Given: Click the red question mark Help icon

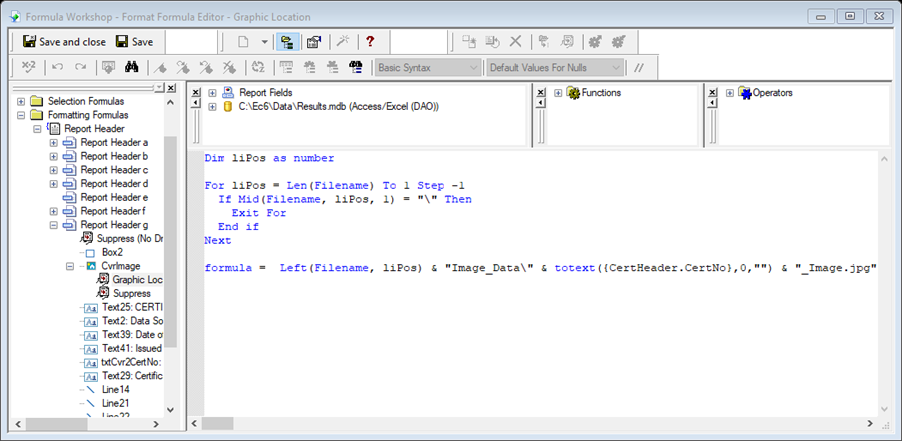Looking at the screenshot, I should click(370, 42).
